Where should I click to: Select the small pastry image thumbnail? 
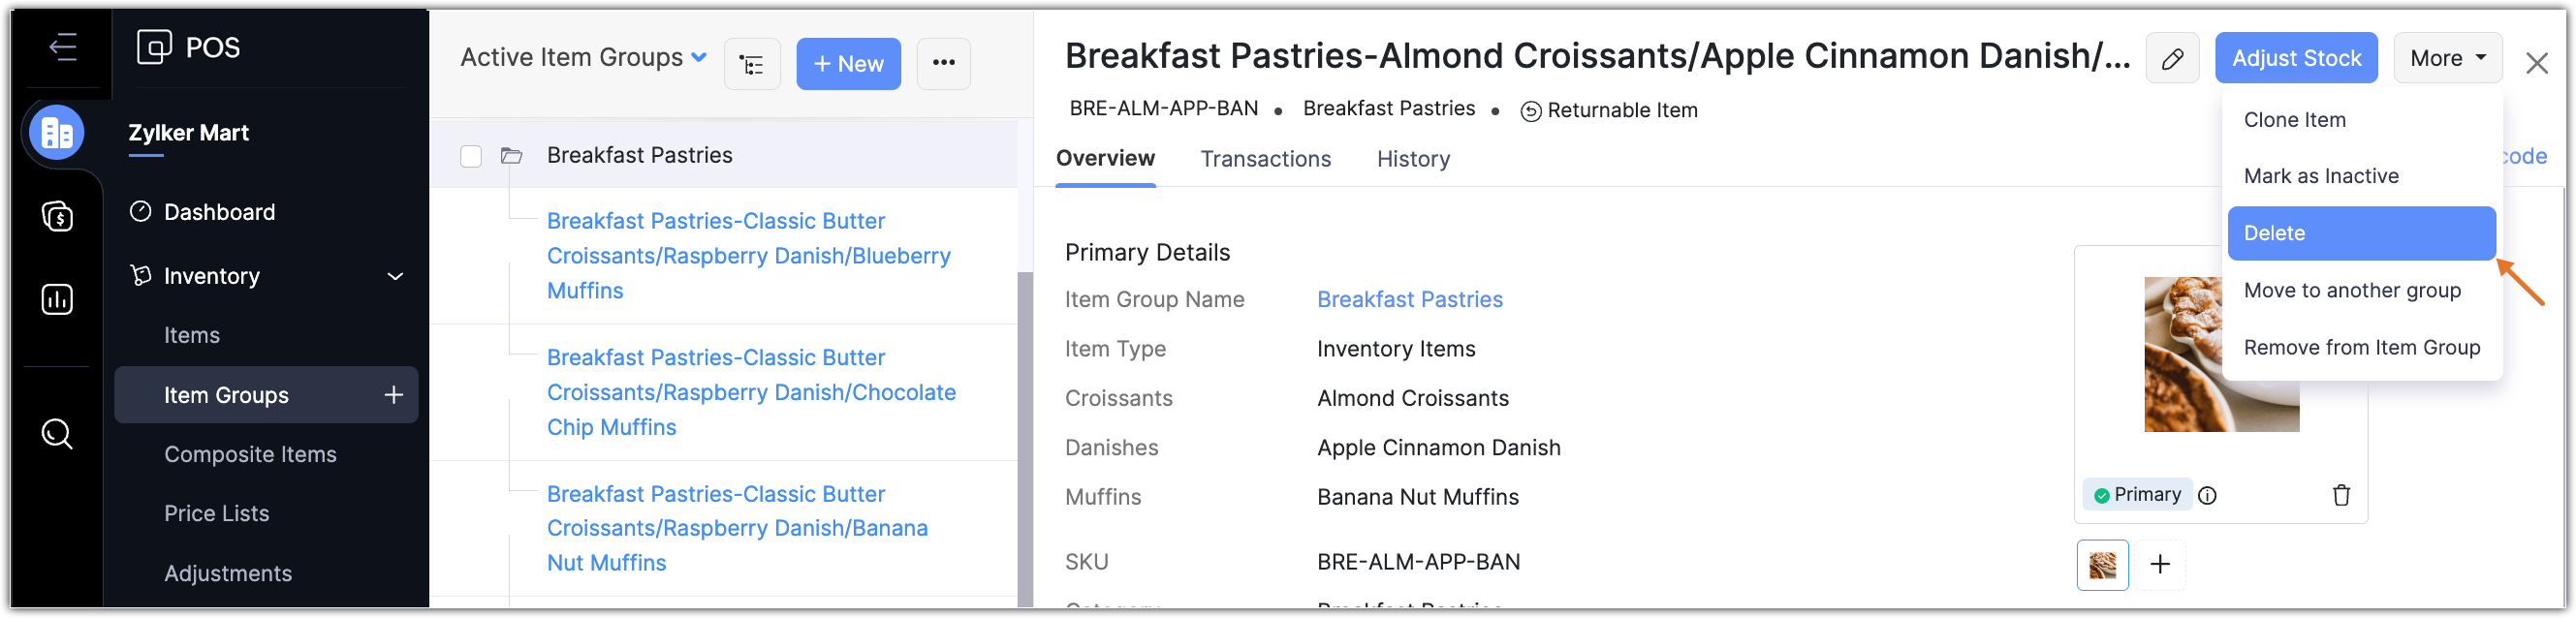click(x=2102, y=565)
